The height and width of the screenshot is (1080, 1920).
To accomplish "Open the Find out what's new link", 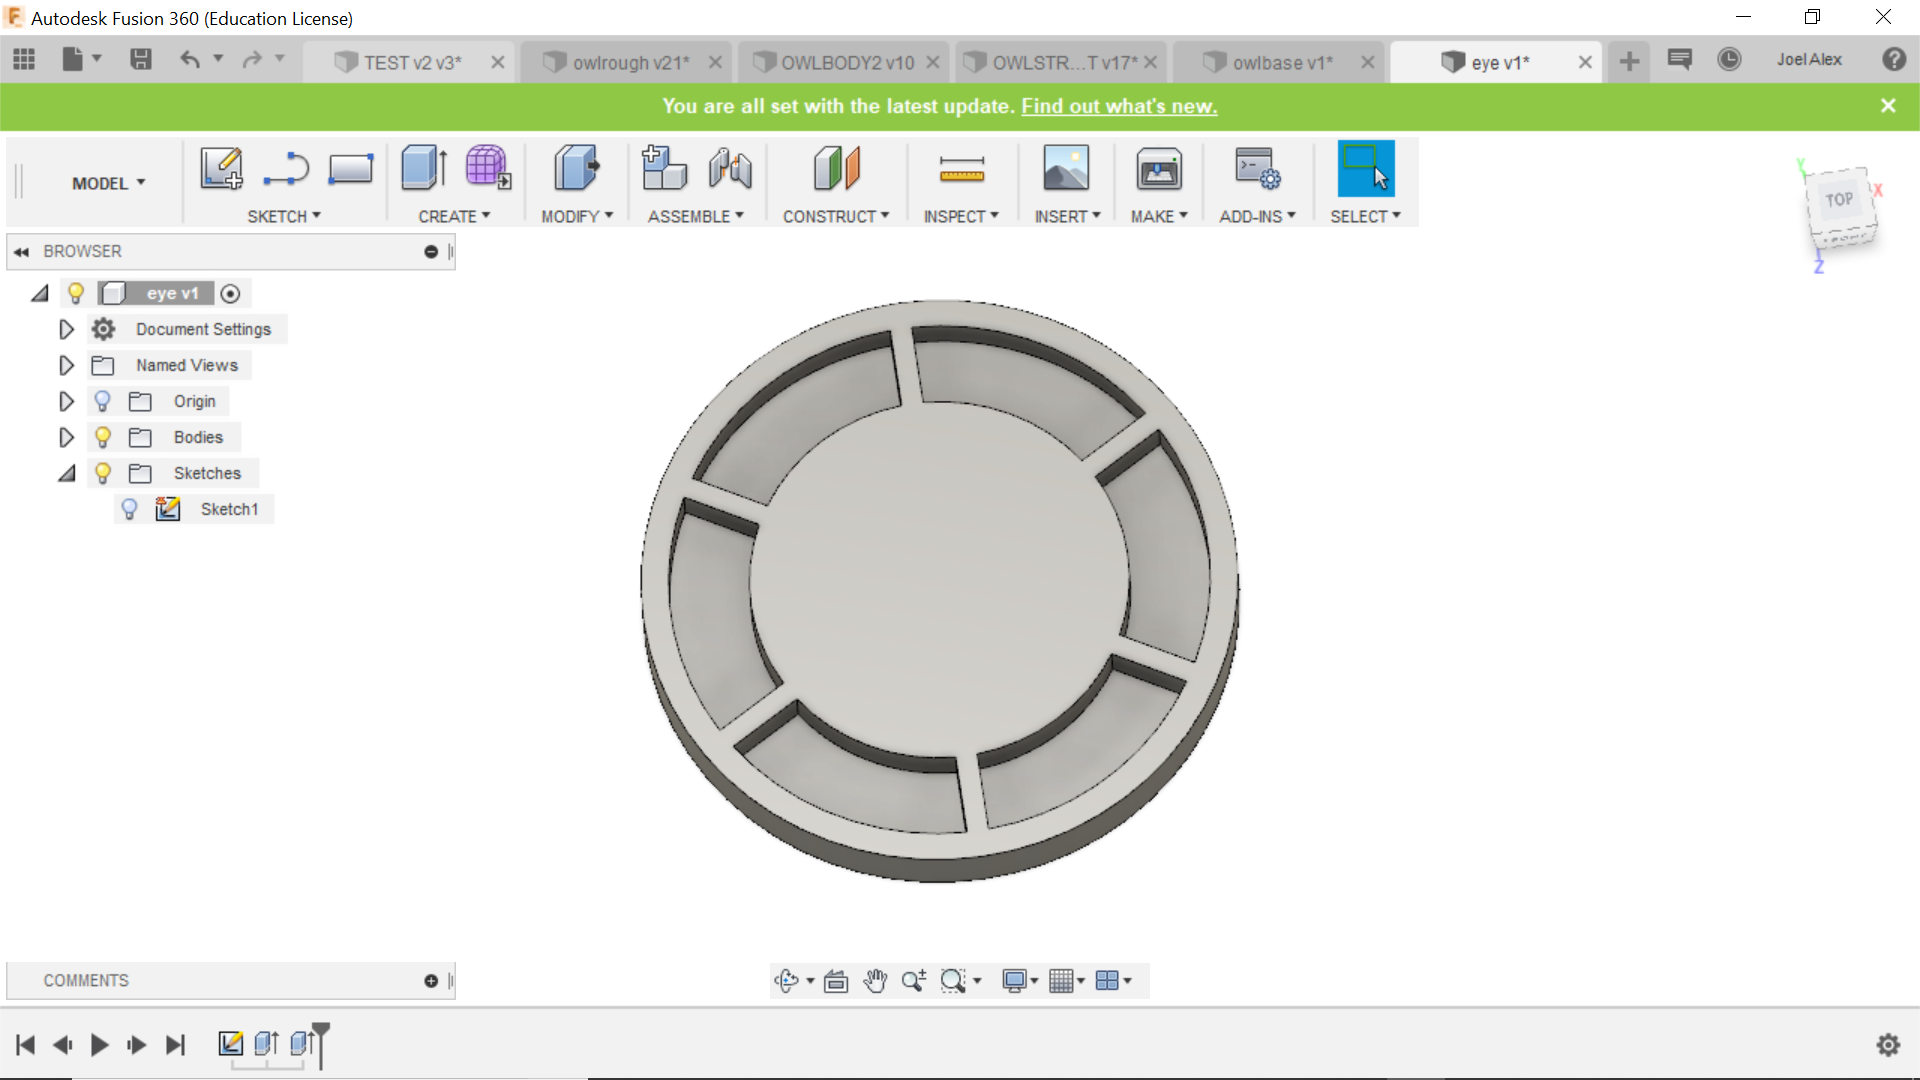I will coord(1118,106).
